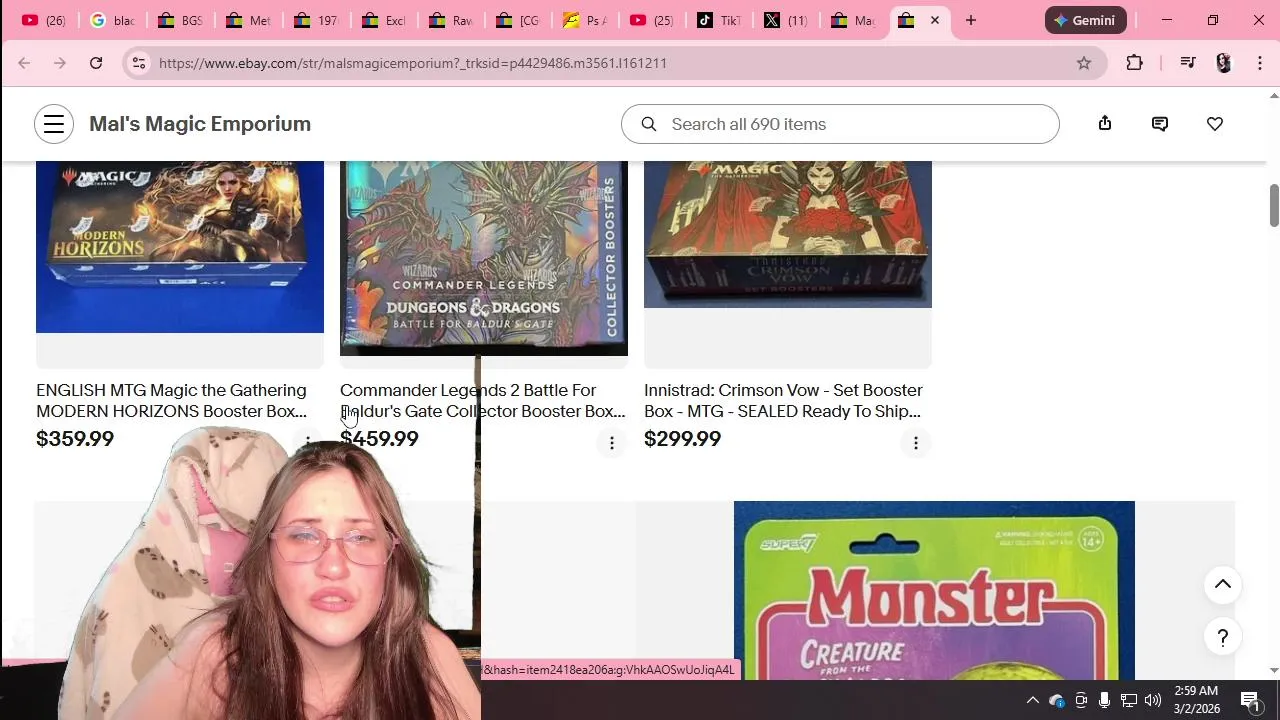Click the Commander Legends Collector Boosters image
This screenshot has width=1280, height=720.
[484, 258]
